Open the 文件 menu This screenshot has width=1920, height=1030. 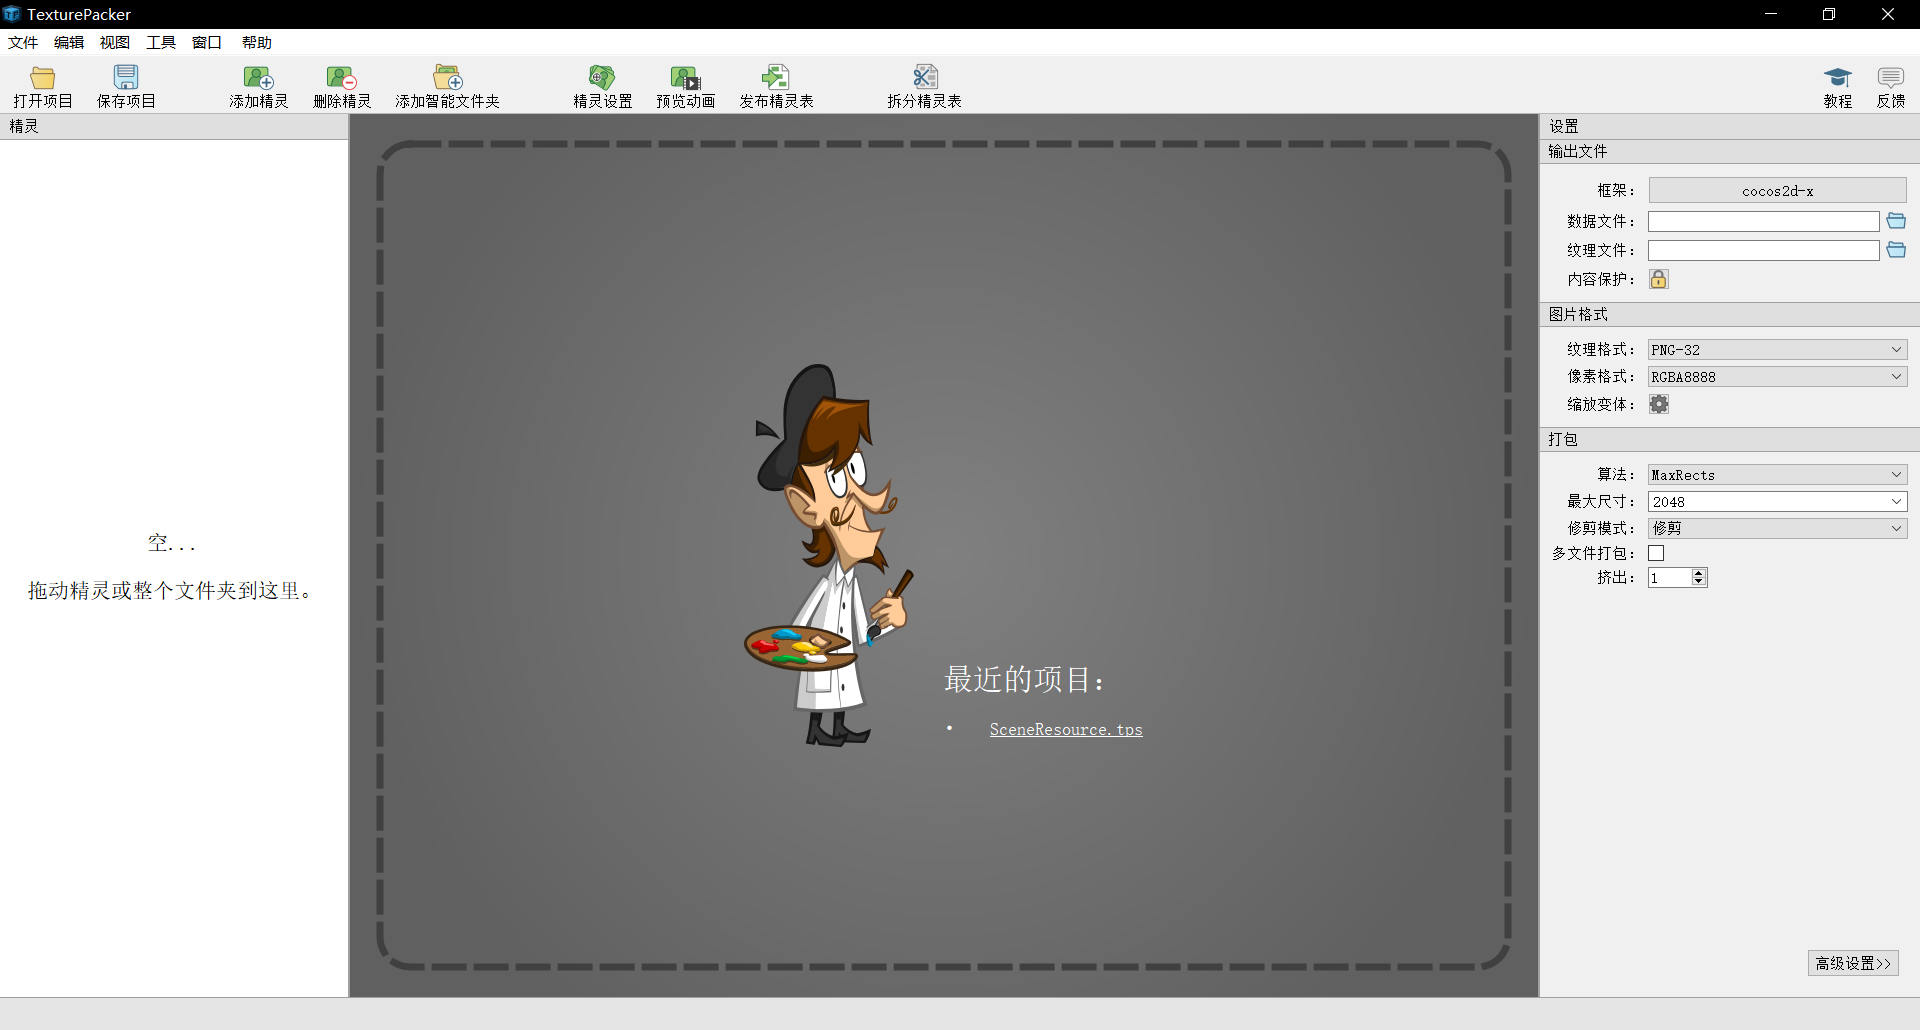coord(22,42)
